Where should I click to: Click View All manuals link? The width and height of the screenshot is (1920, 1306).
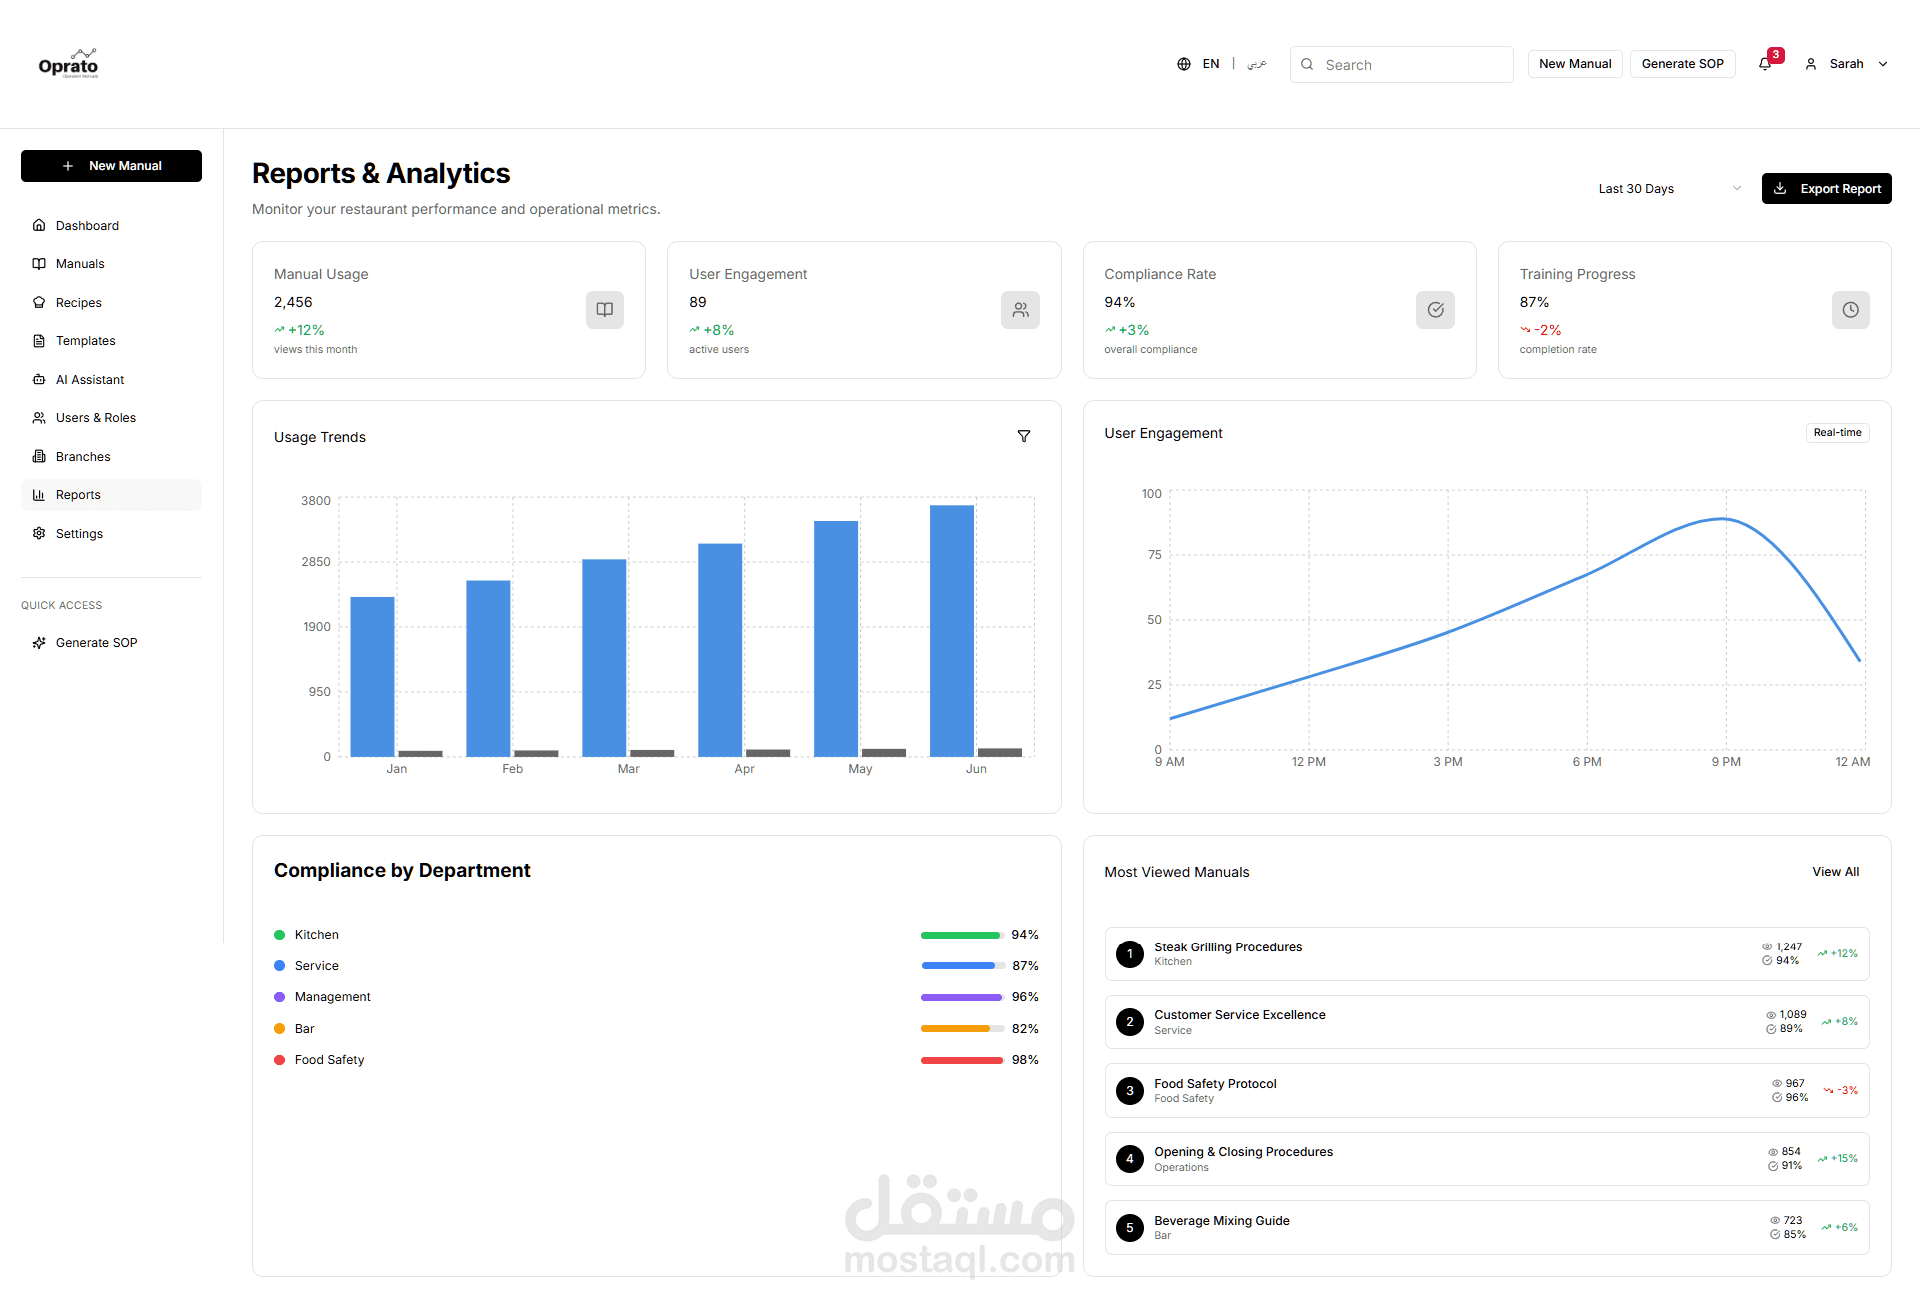tap(1835, 872)
